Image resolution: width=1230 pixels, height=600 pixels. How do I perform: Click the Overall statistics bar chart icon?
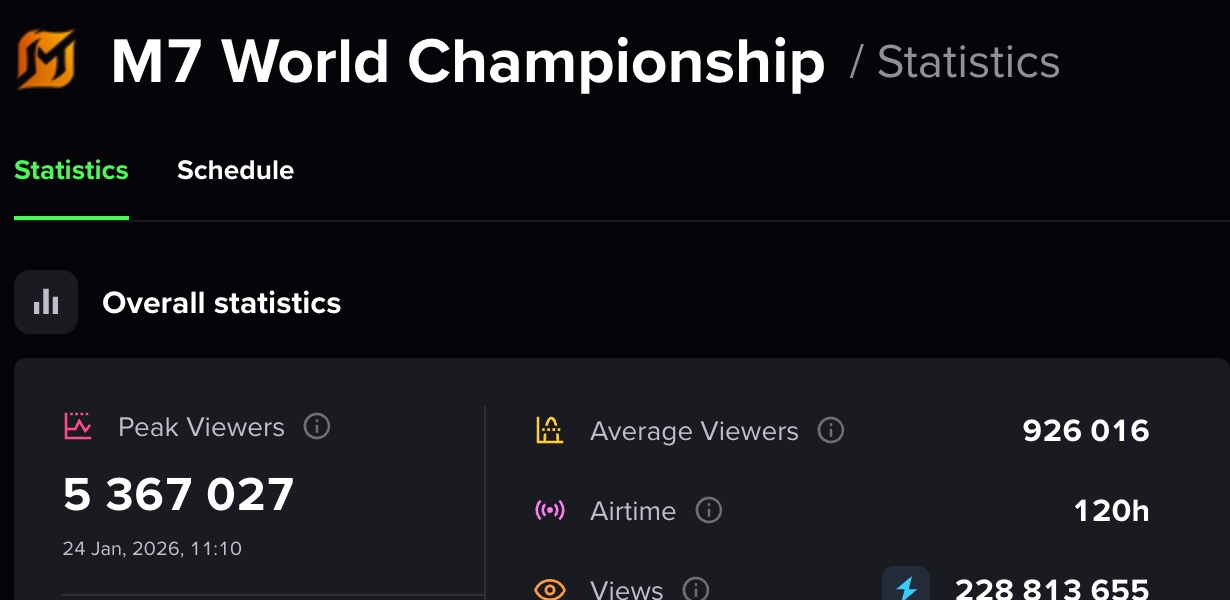(46, 302)
